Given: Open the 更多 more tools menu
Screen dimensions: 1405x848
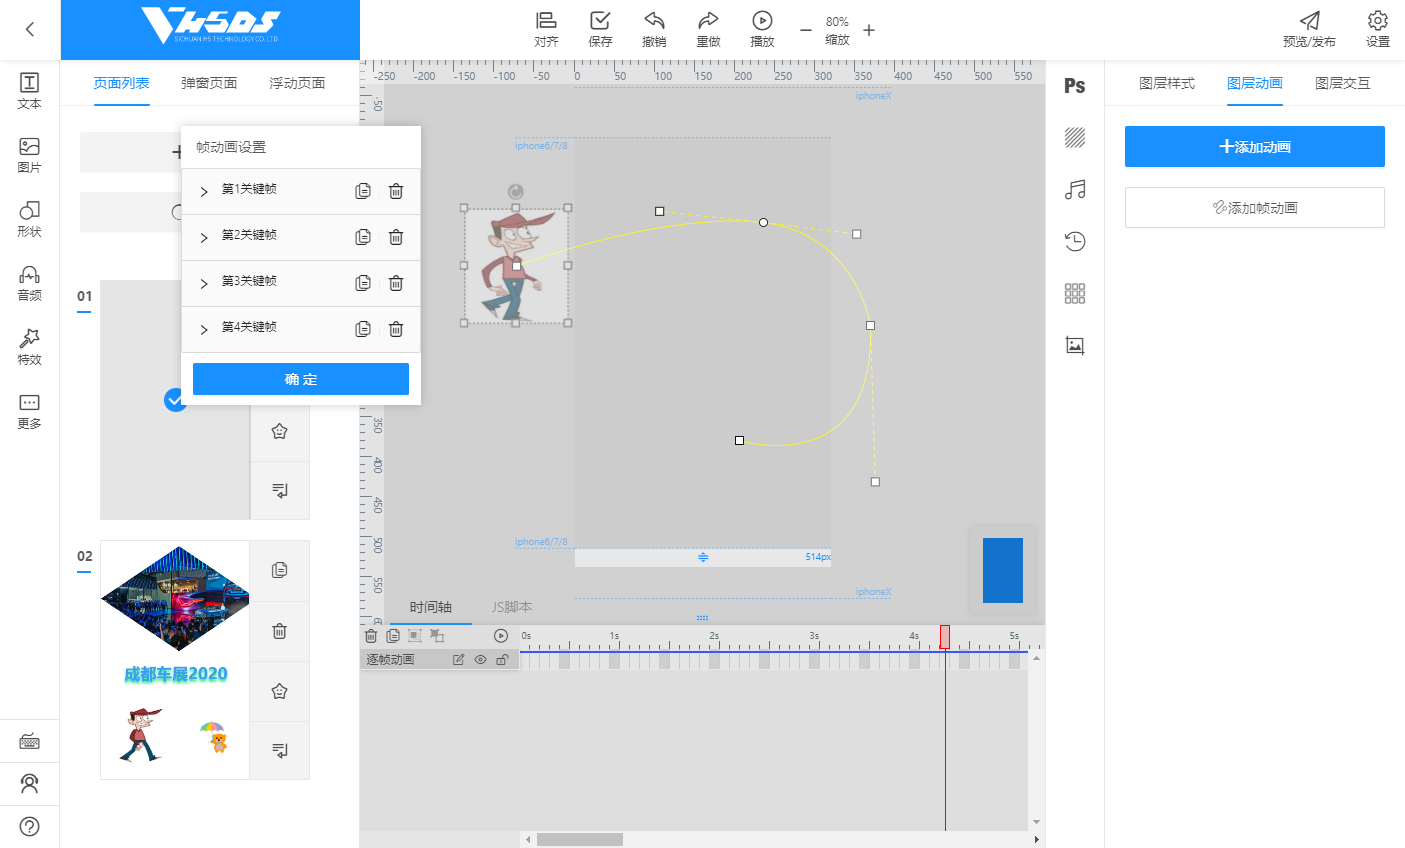Looking at the screenshot, I should coord(29,410).
